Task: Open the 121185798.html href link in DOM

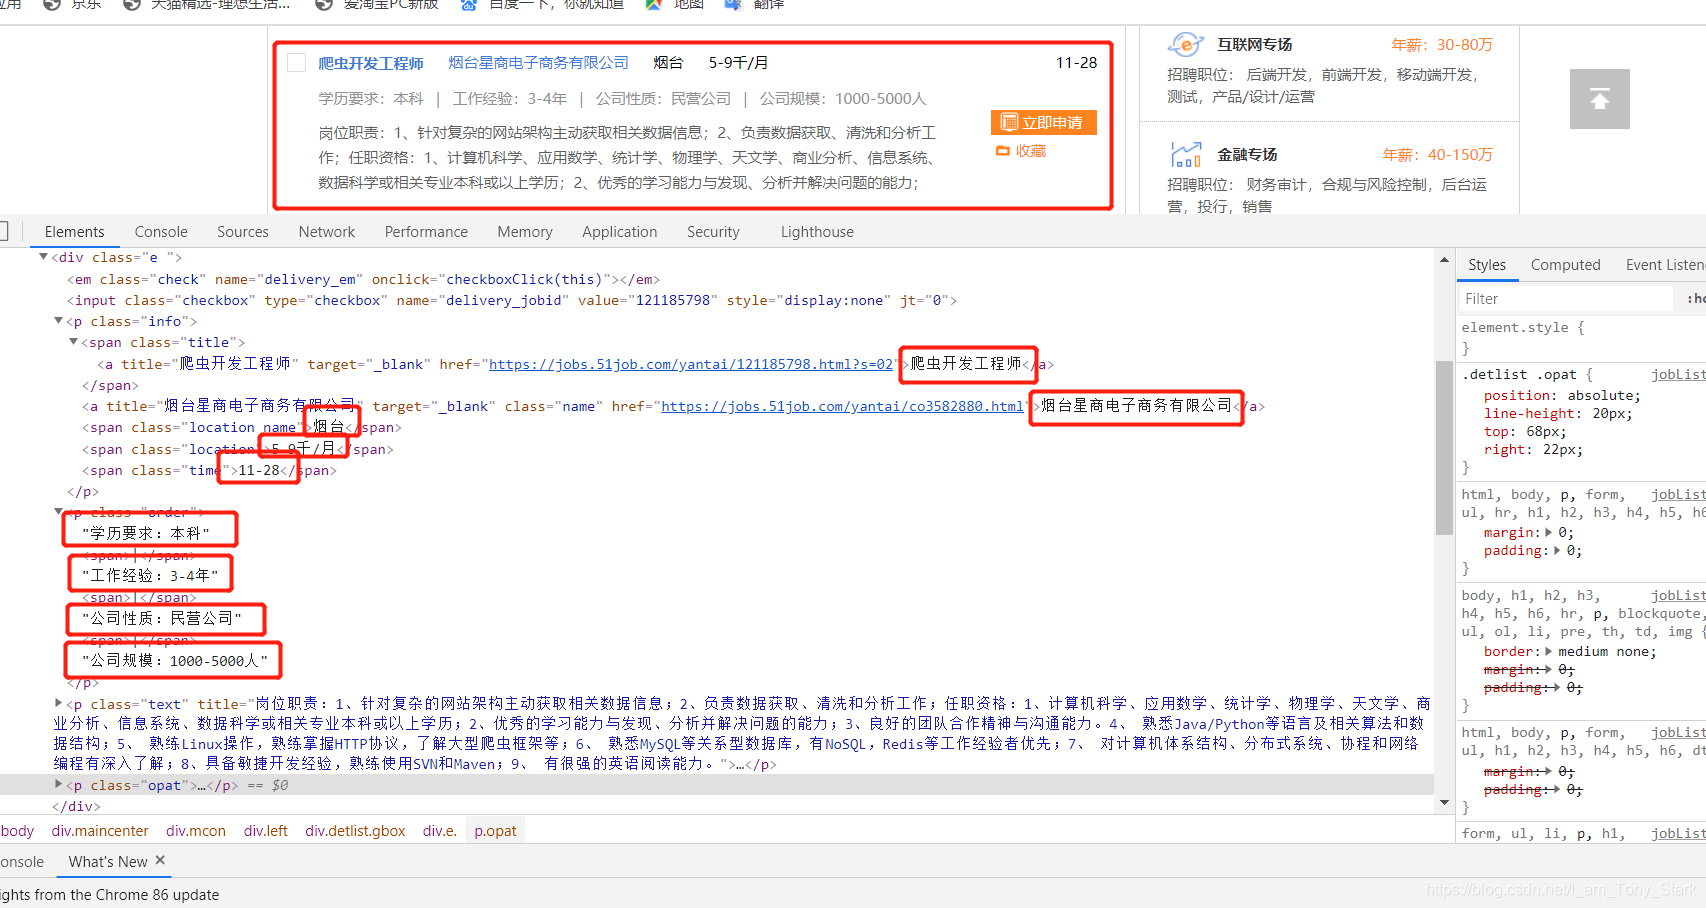Action: click(691, 364)
